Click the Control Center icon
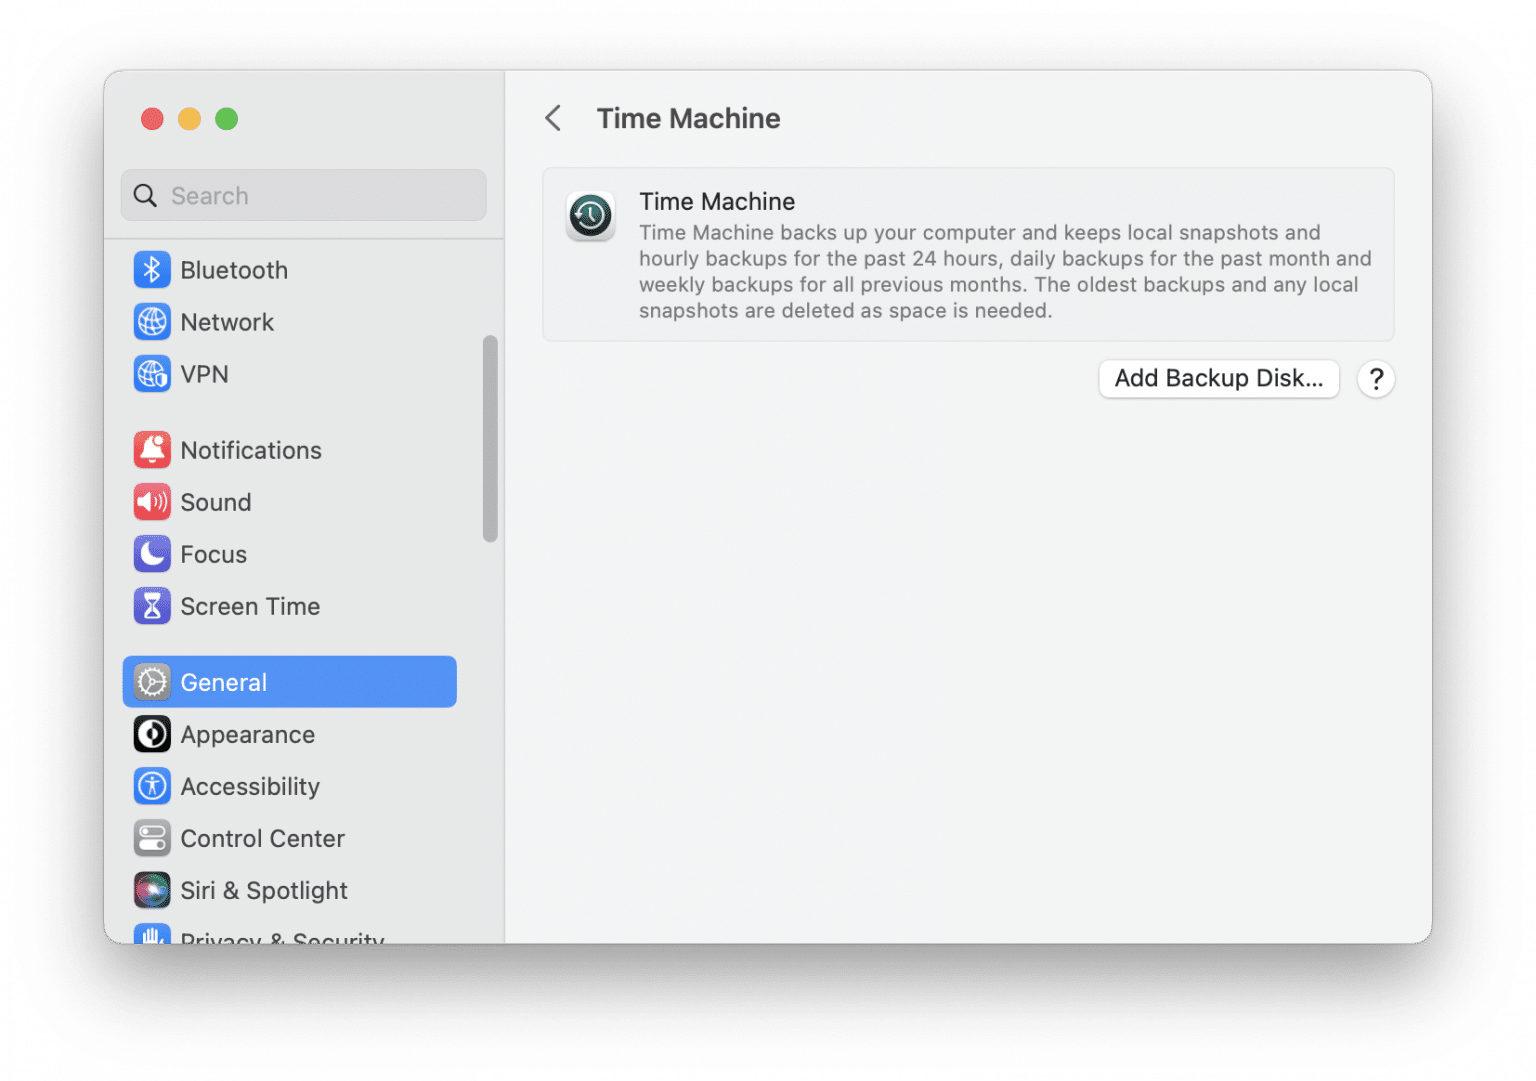The image size is (1536, 1081). pyautogui.click(x=152, y=838)
